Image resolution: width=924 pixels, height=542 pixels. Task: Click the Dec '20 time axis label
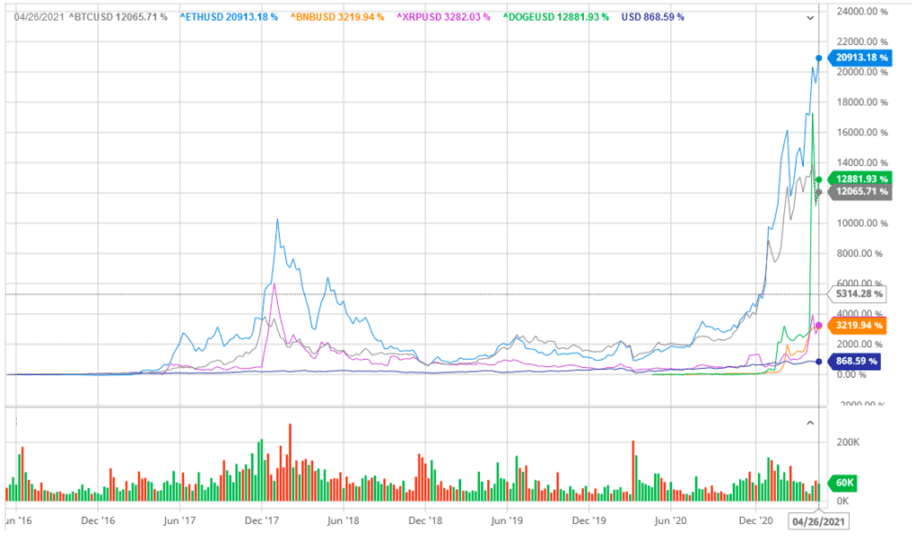point(756,521)
